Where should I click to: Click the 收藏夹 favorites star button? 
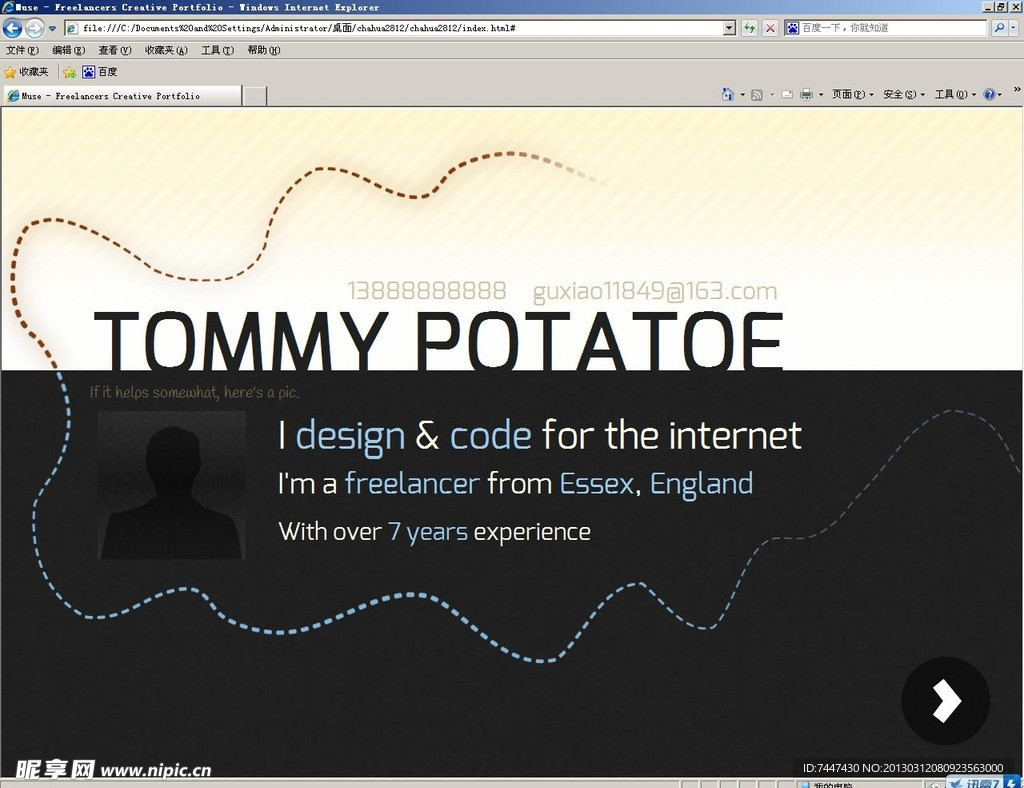coord(27,72)
